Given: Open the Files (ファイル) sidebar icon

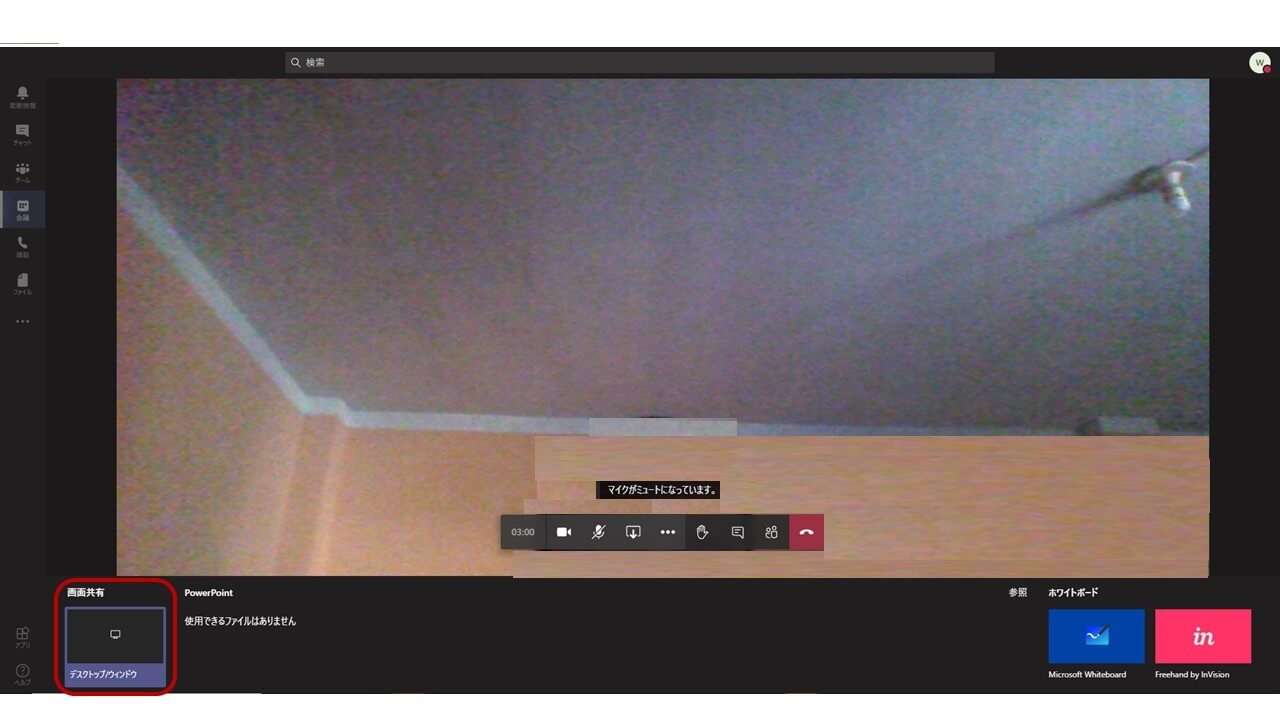Looking at the screenshot, I should click(22, 284).
